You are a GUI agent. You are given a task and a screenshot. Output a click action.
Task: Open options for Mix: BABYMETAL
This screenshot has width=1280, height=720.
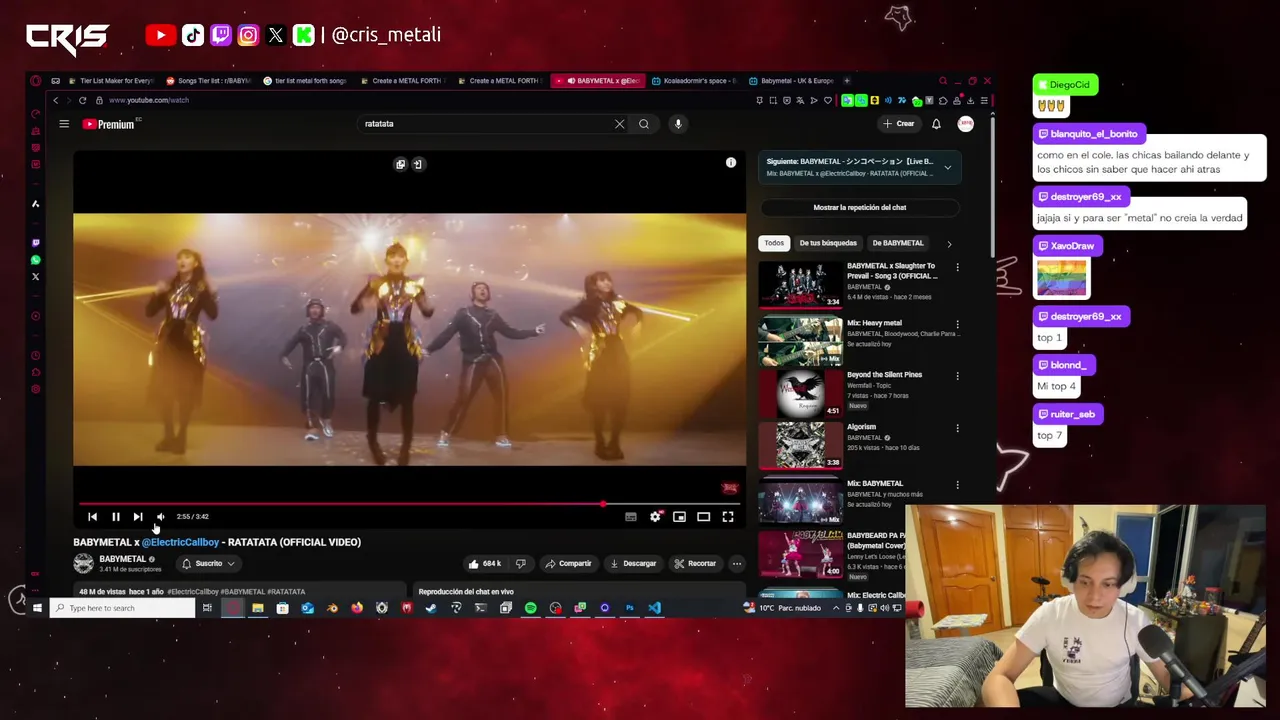(x=957, y=484)
